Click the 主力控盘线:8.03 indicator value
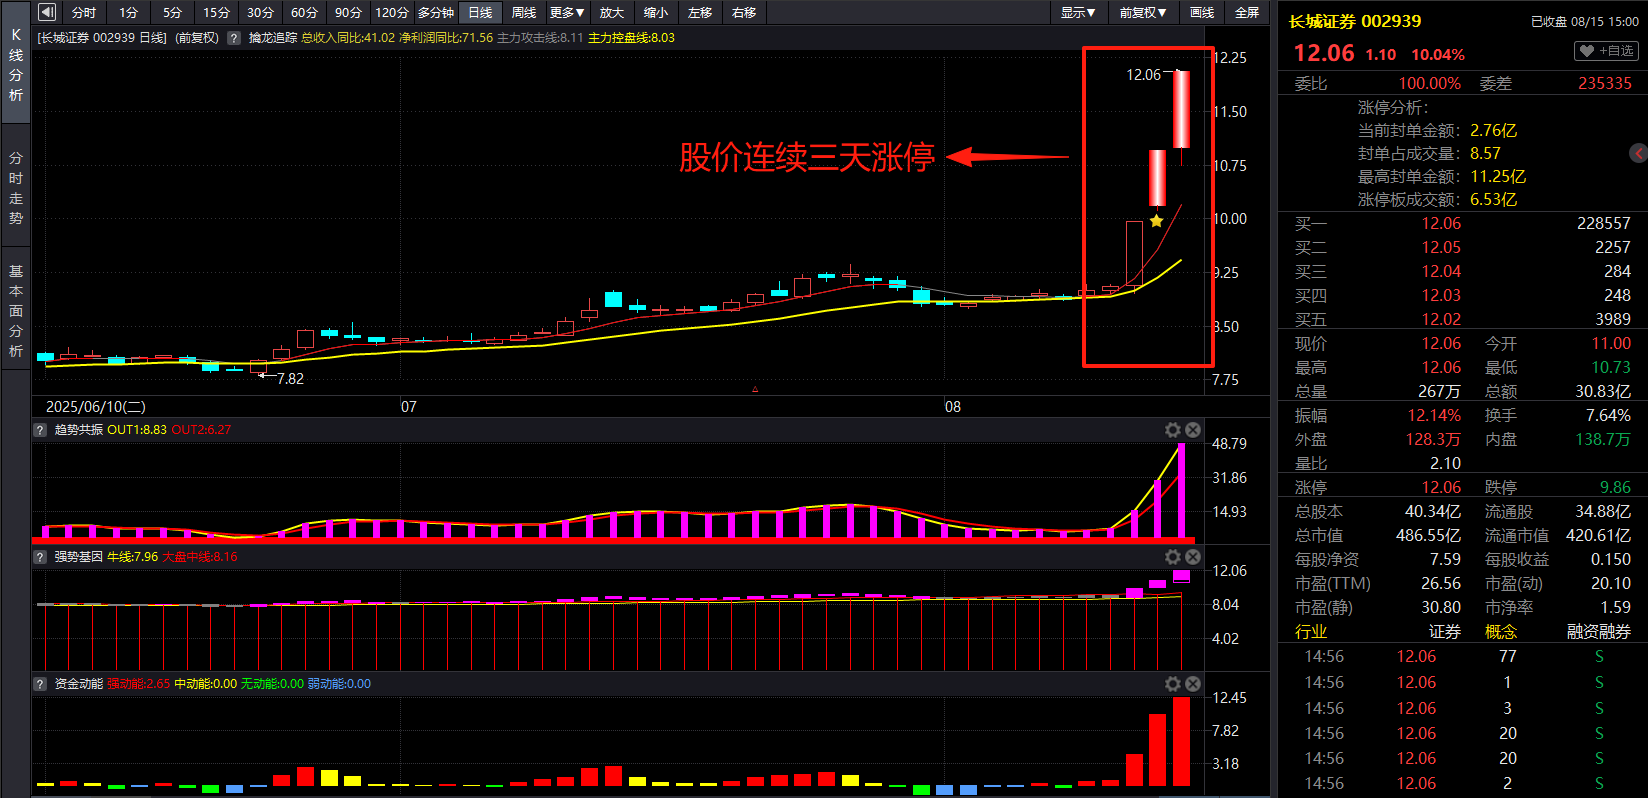This screenshot has width=1648, height=798. coord(631,38)
